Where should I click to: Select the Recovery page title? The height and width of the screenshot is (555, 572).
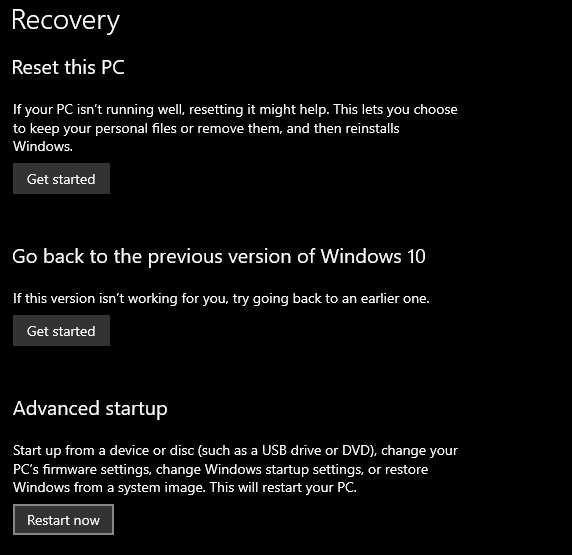(66, 20)
